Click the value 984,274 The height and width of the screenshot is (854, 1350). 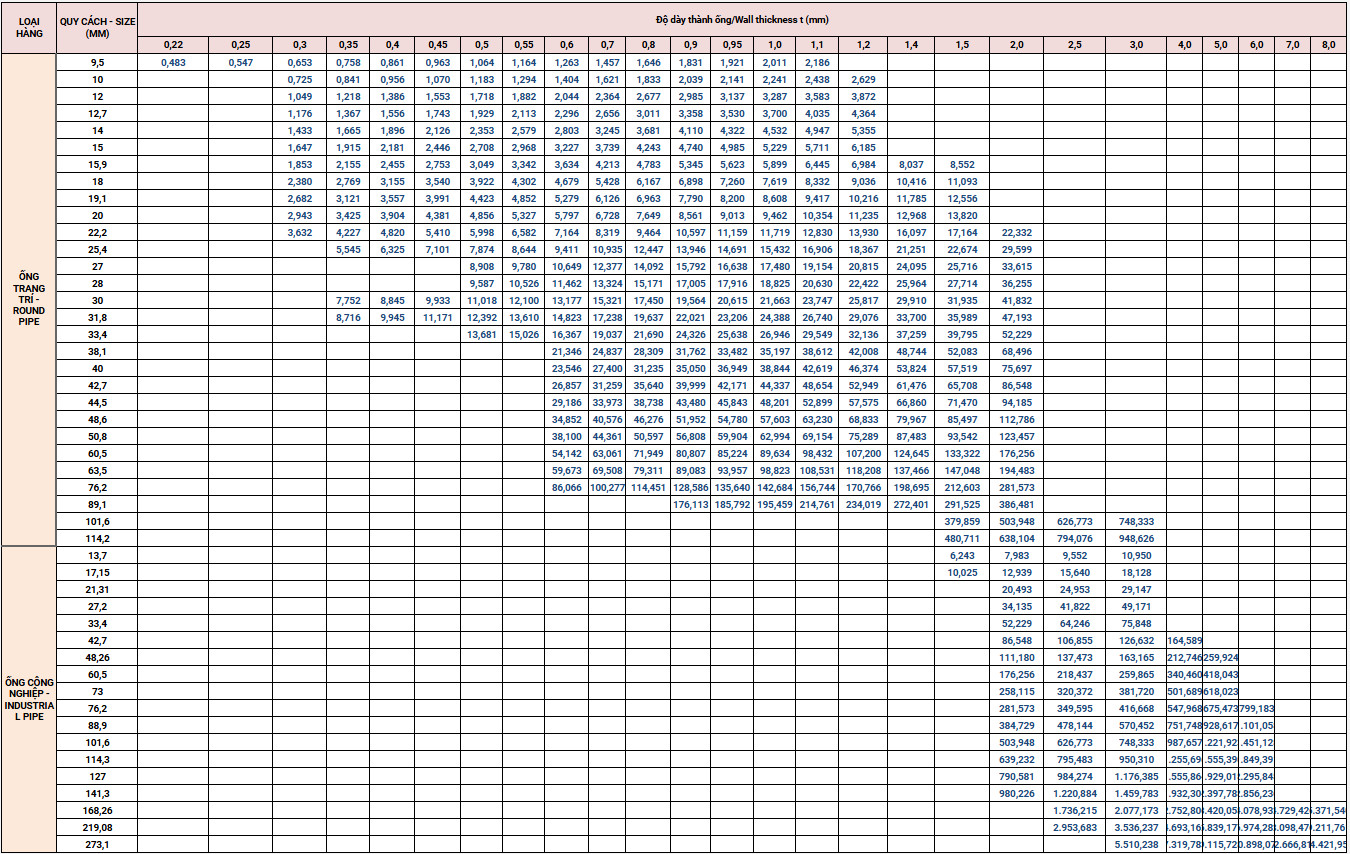(x=1074, y=776)
